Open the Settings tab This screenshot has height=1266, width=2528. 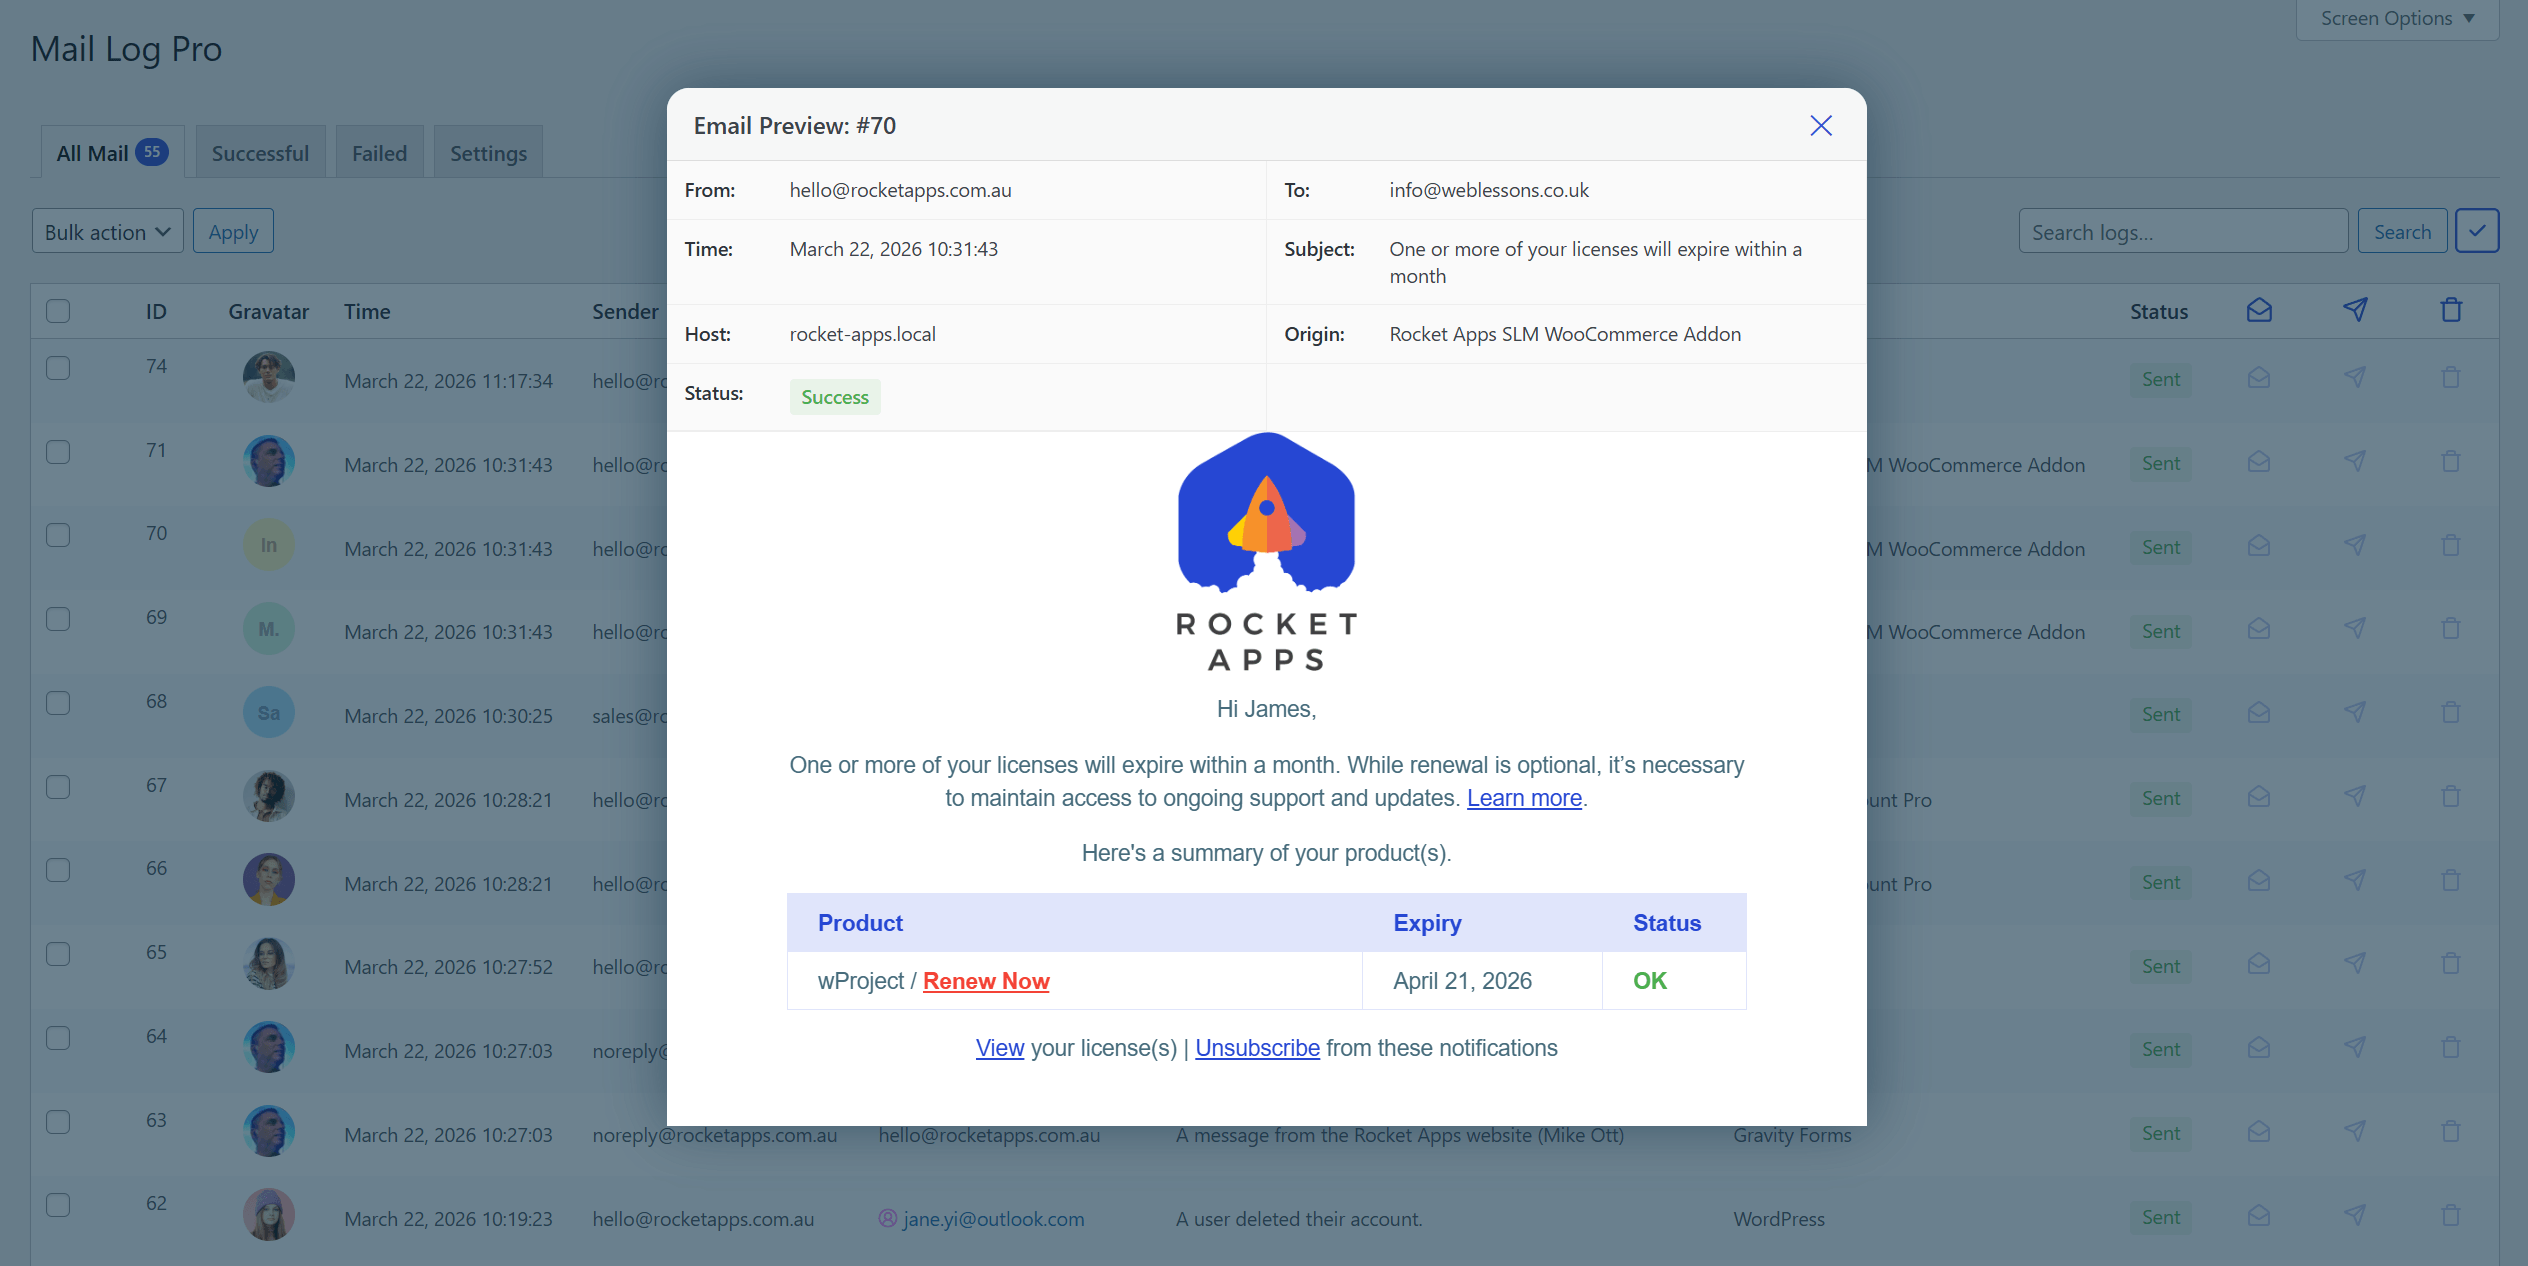coord(488,152)
